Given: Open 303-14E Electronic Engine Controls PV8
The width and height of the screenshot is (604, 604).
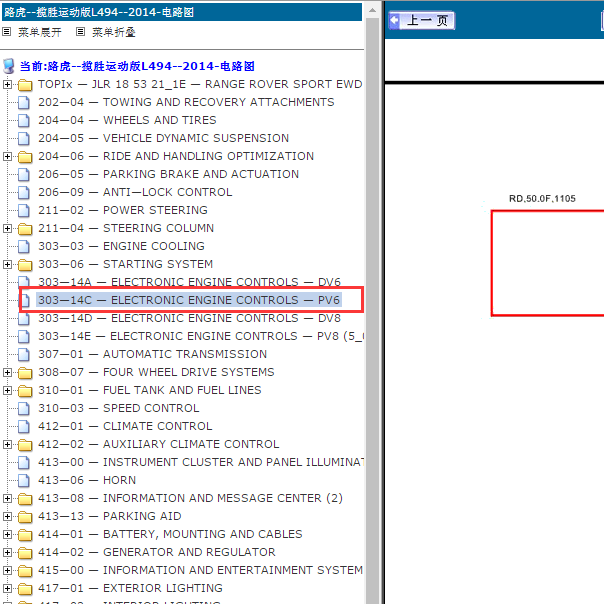Looking at the screenshot, I should [x=200, y=336].
